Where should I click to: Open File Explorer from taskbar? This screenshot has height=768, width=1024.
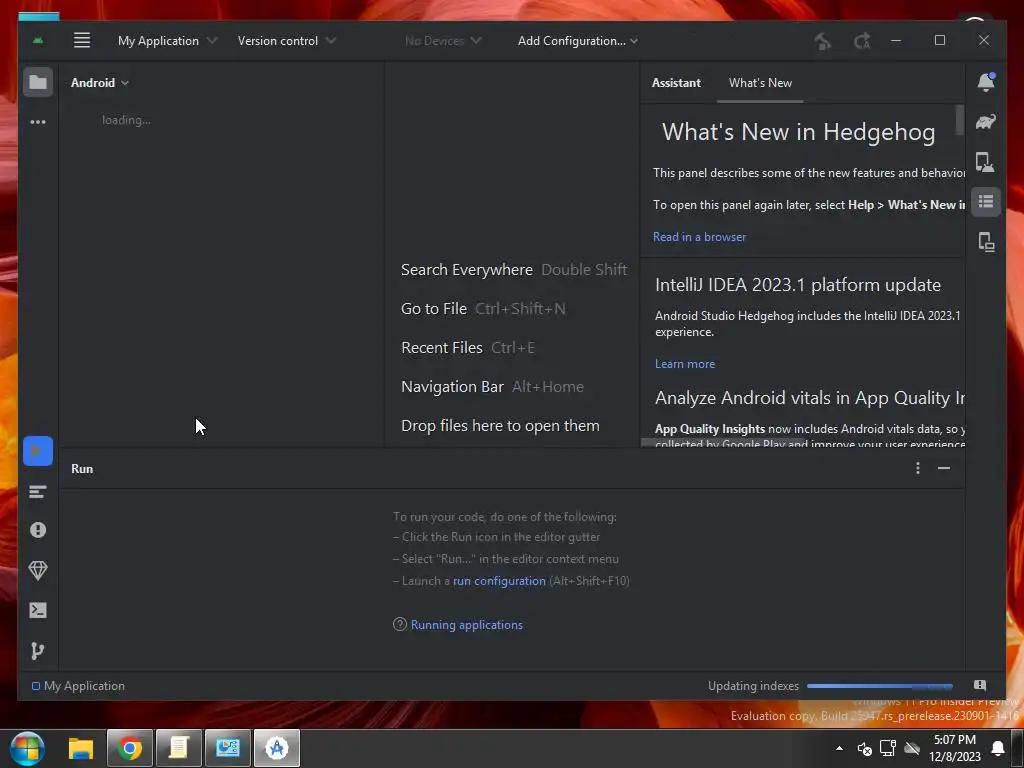click(81, 748)
